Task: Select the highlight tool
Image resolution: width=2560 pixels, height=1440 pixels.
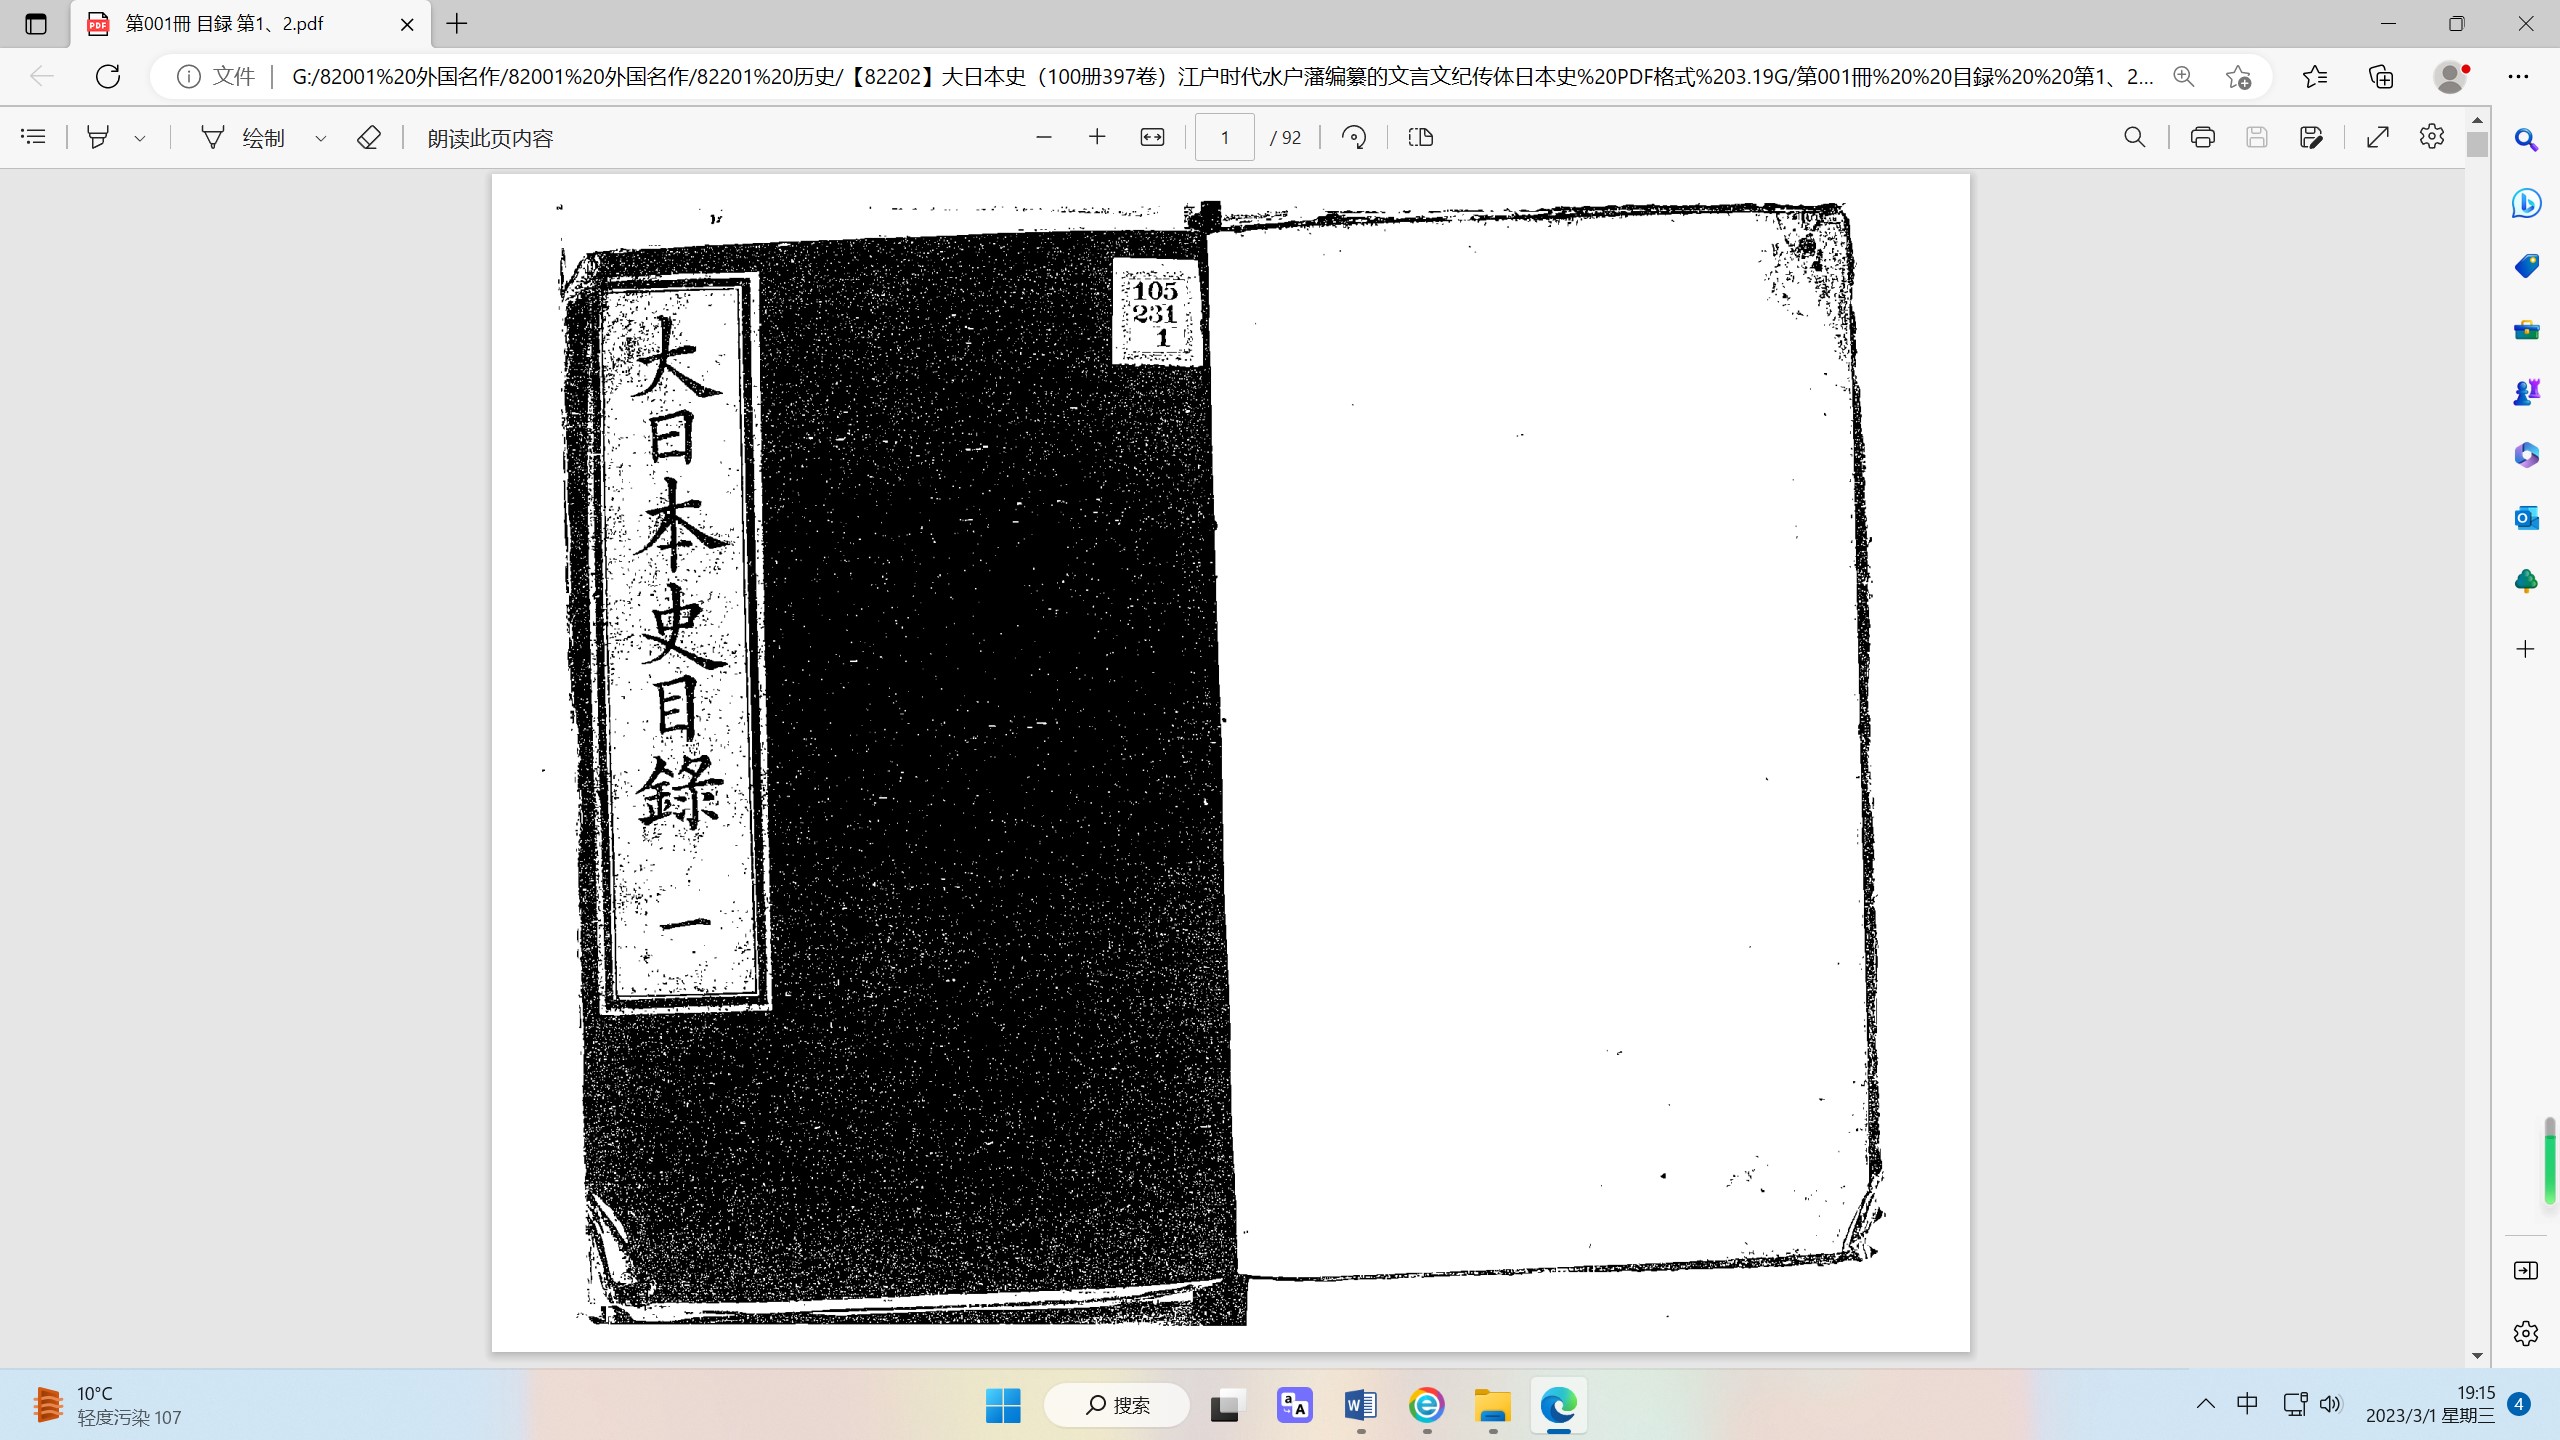Action: [x=98, y=137]
